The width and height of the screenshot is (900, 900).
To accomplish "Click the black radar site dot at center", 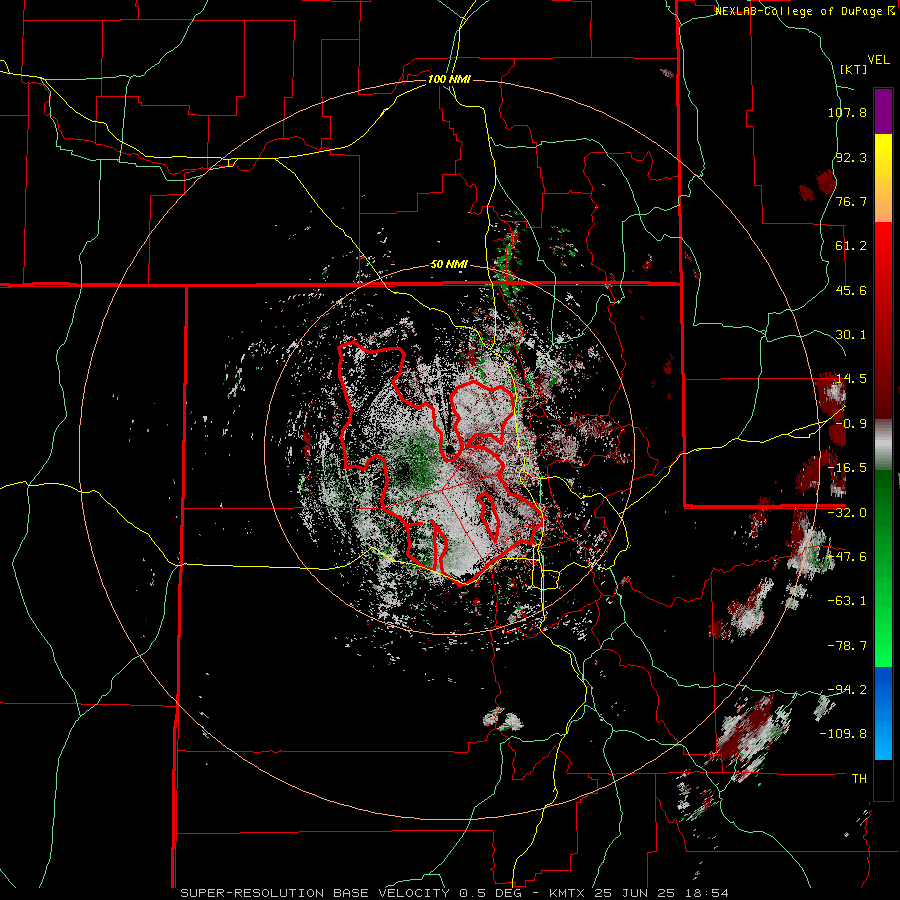I will [x=449, y=449].
